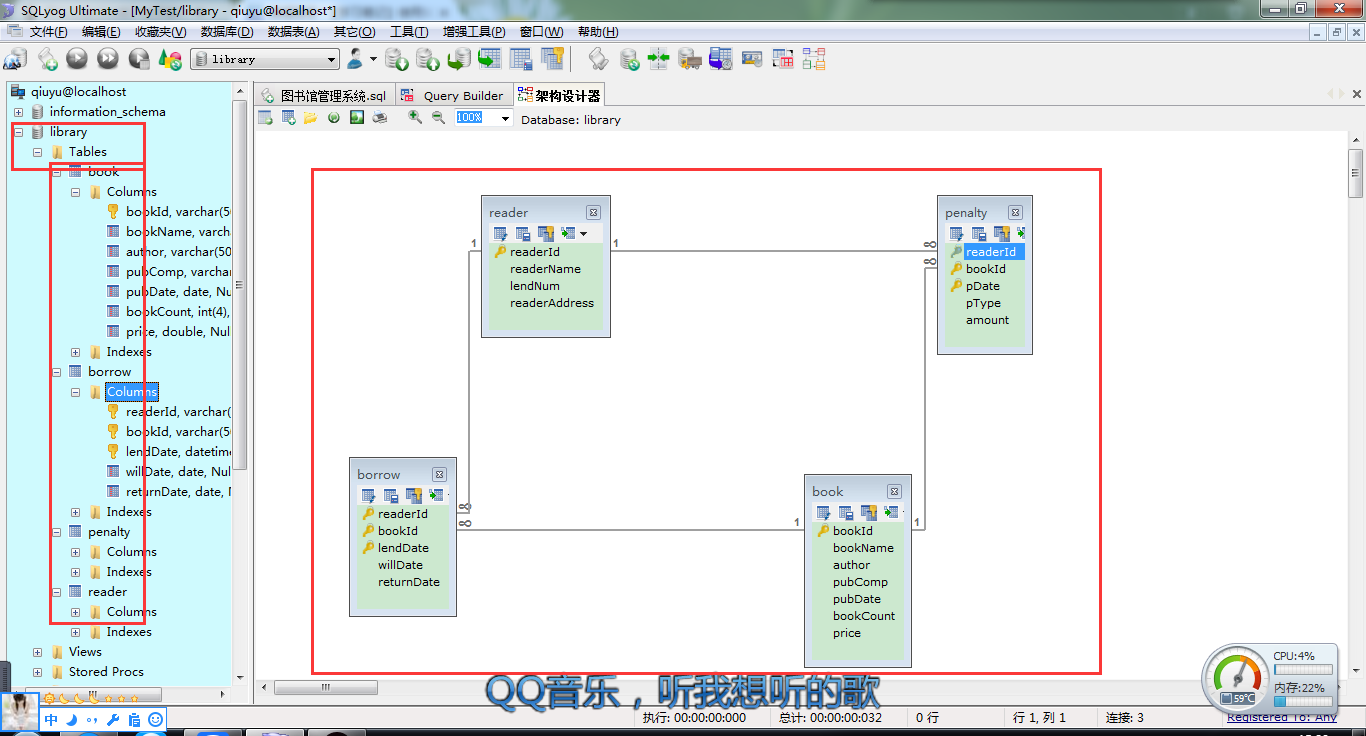The height and width of the screenshot is (736, 1366).
Task: Click the execute all queries icon
Action: pos(108,59)
